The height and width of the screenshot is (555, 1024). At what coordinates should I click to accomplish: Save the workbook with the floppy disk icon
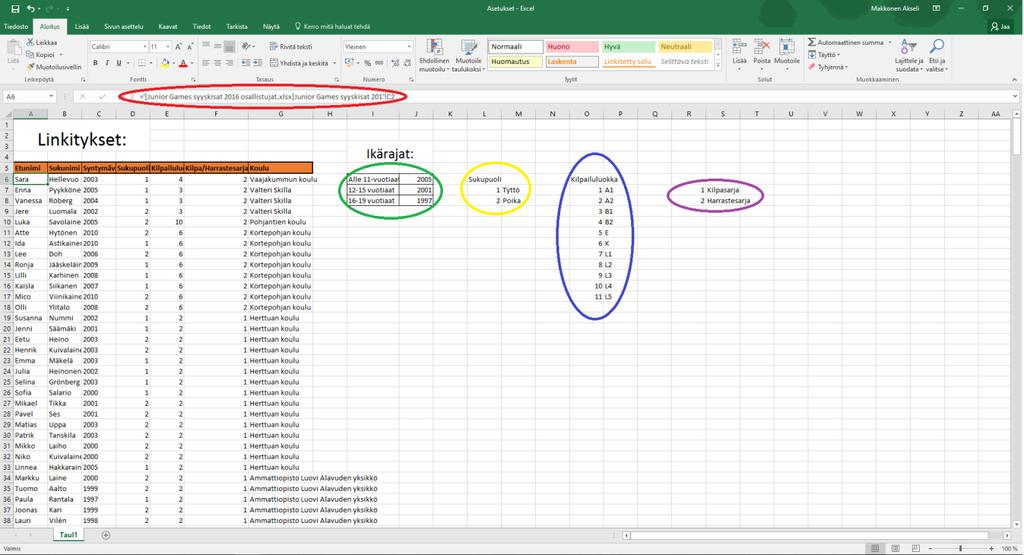pyautogui.click(x=15, y=9)
